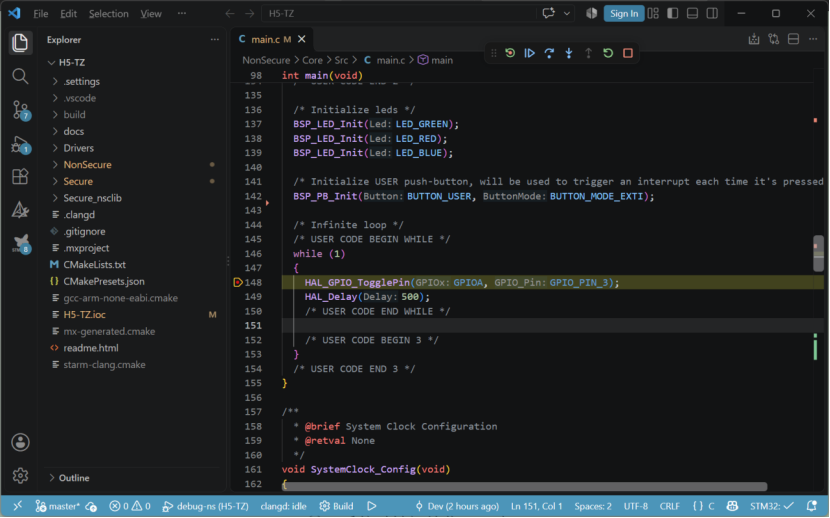830x518 pixels.
Task: Open the Copilot chat icon in title bar
Action: [548, 13]
